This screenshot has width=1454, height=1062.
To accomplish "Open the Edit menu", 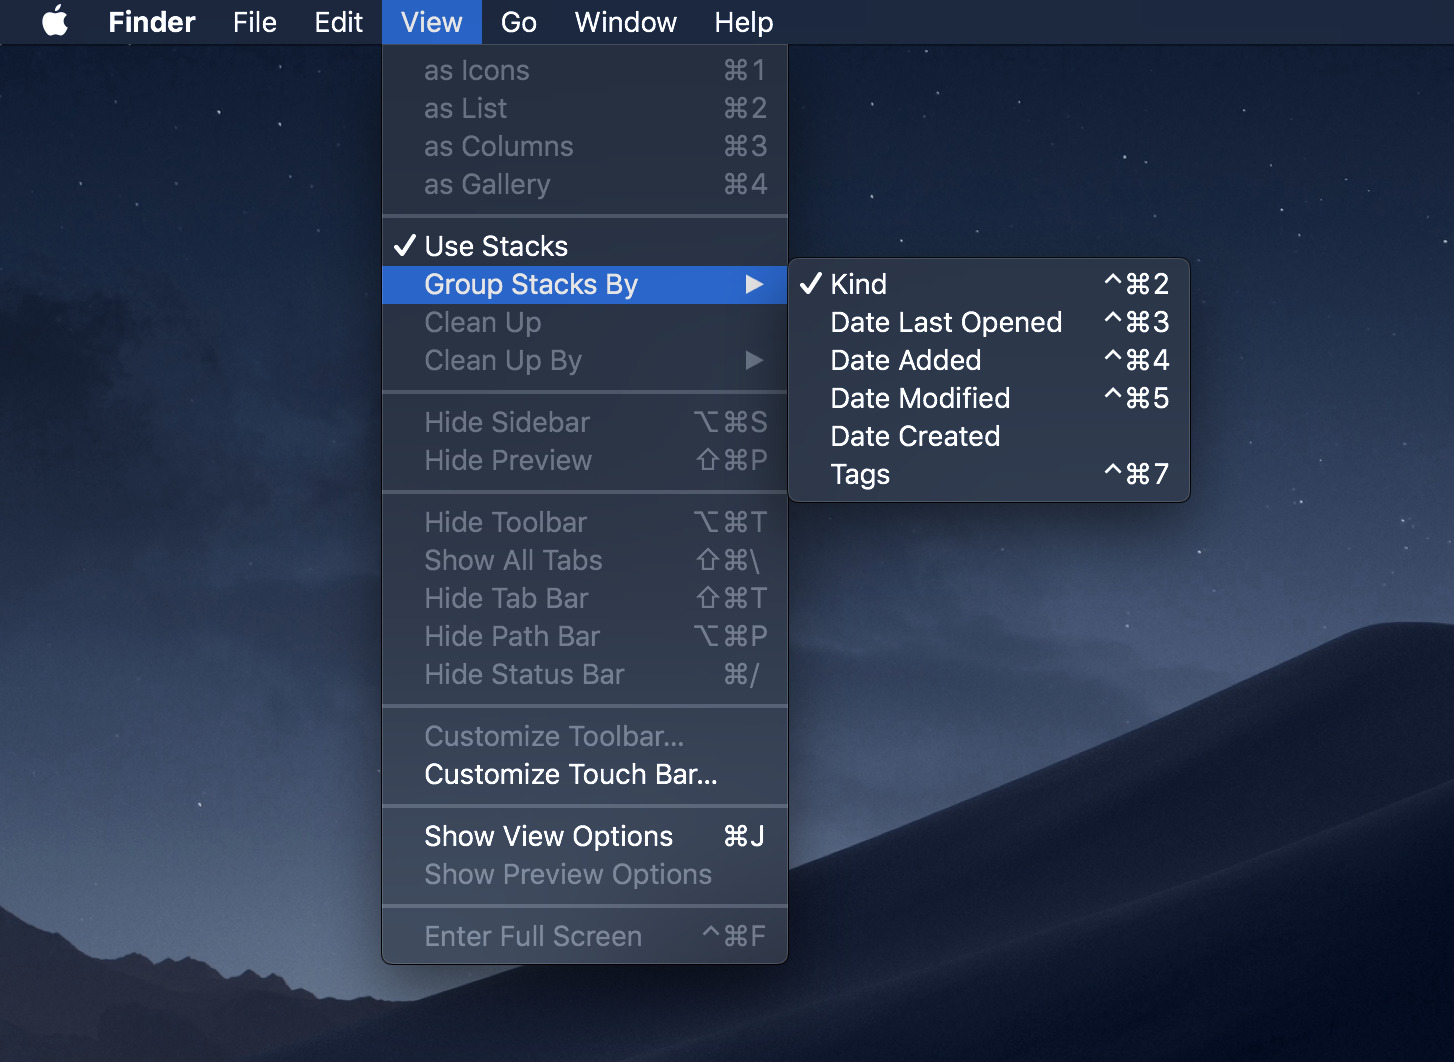I will click(338, 22).
